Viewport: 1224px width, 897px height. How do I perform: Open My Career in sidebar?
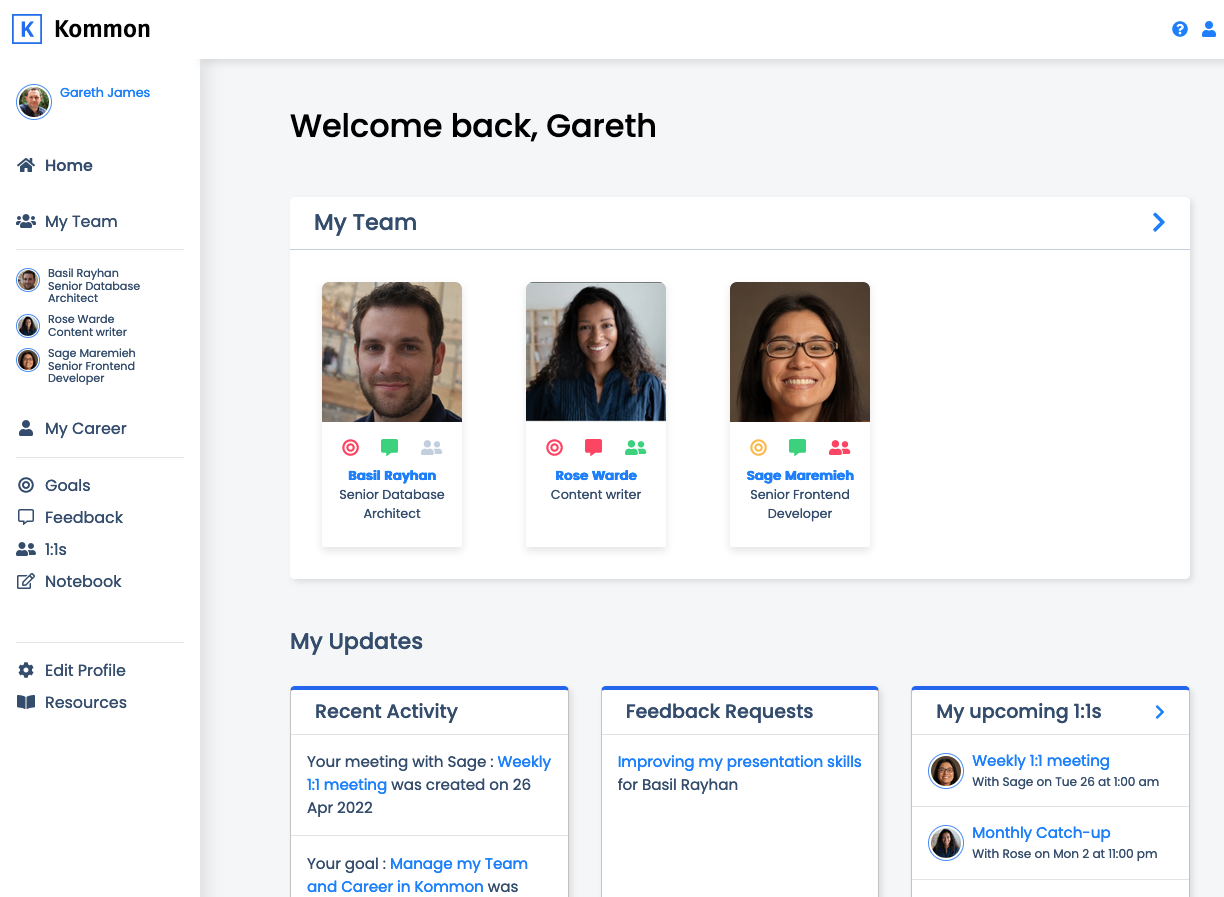tap(85, 428)
